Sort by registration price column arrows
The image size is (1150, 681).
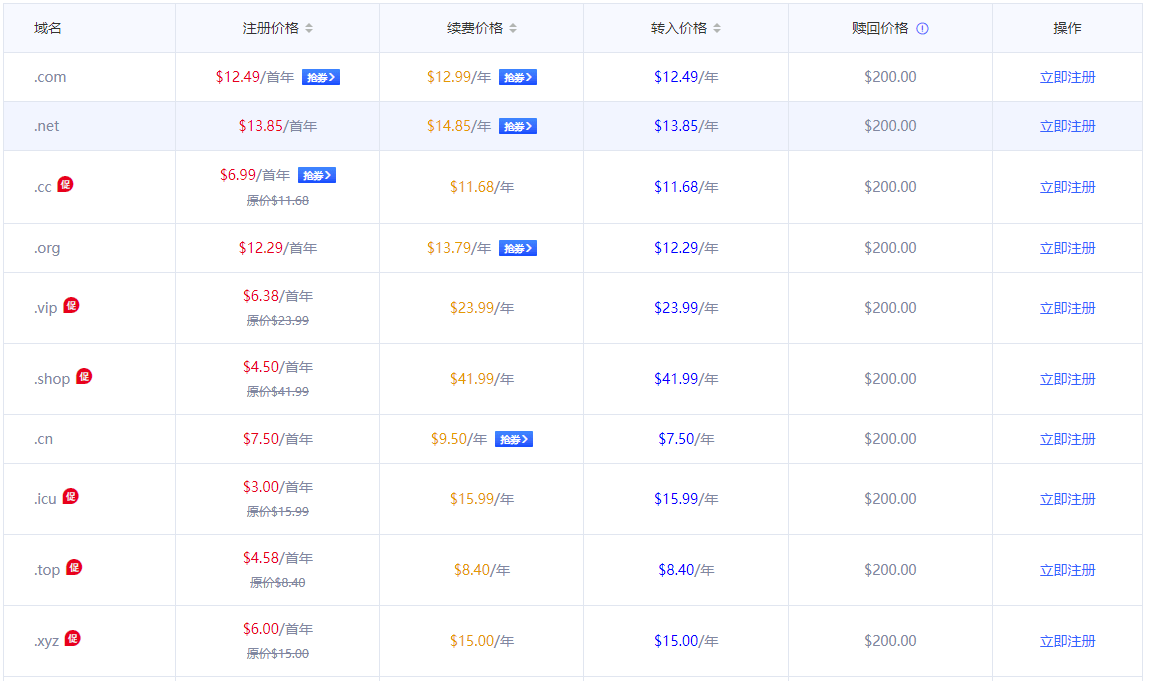309,28
